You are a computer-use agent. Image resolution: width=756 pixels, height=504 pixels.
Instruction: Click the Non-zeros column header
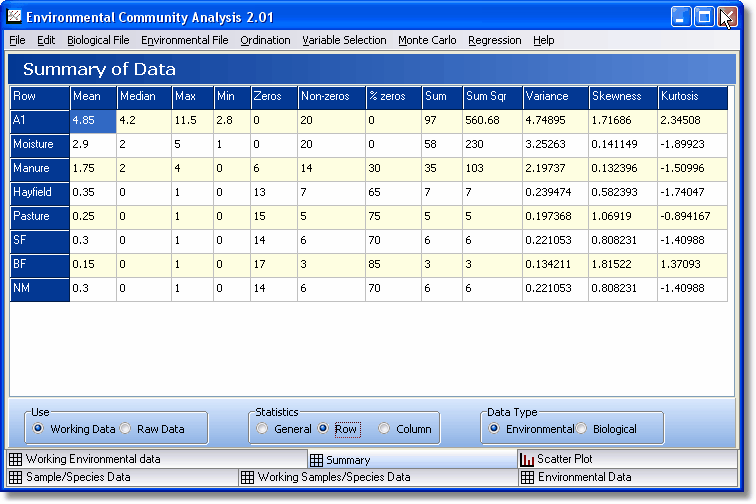(332, 98)
